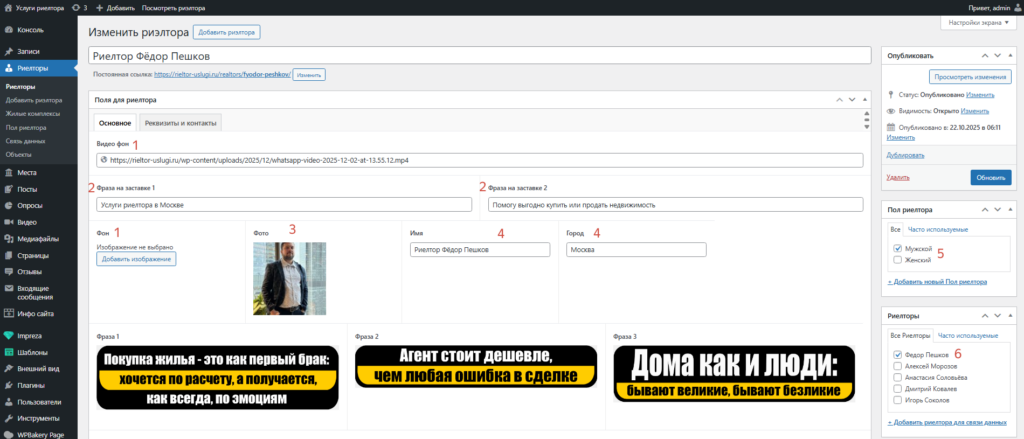Screen dimensions: 1024x439
Task: Open Impreza theme diamond icon
Action: point(8,336)
